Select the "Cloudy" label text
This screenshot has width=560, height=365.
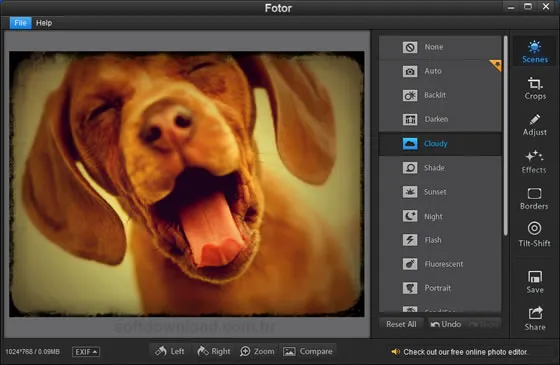(435, 144)
